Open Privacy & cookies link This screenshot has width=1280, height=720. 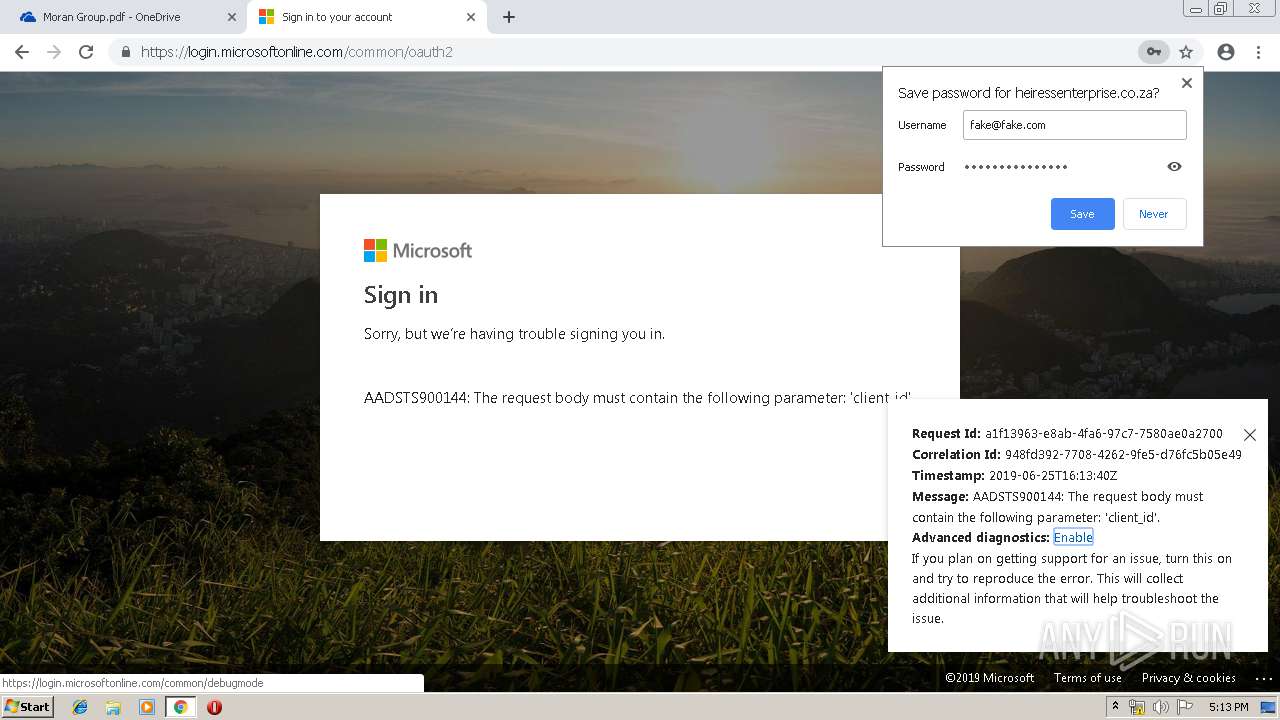(1188, 678)
